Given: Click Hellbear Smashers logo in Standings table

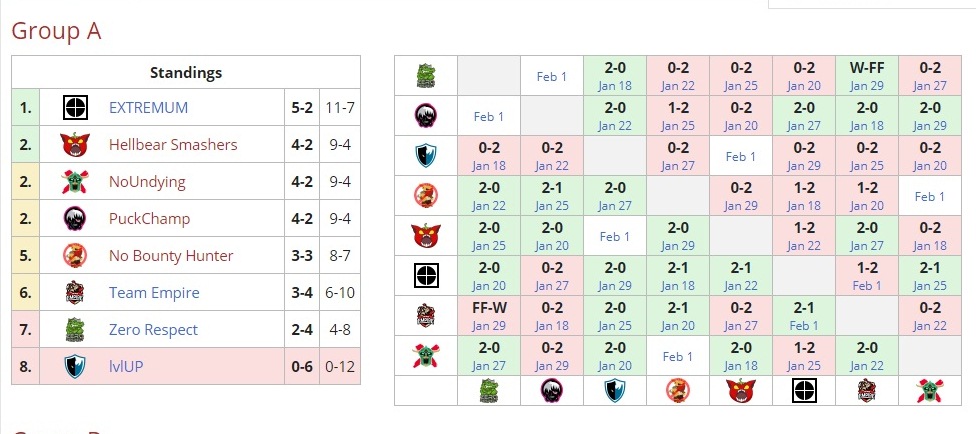Looking at the screenshot, I should 74,145.
